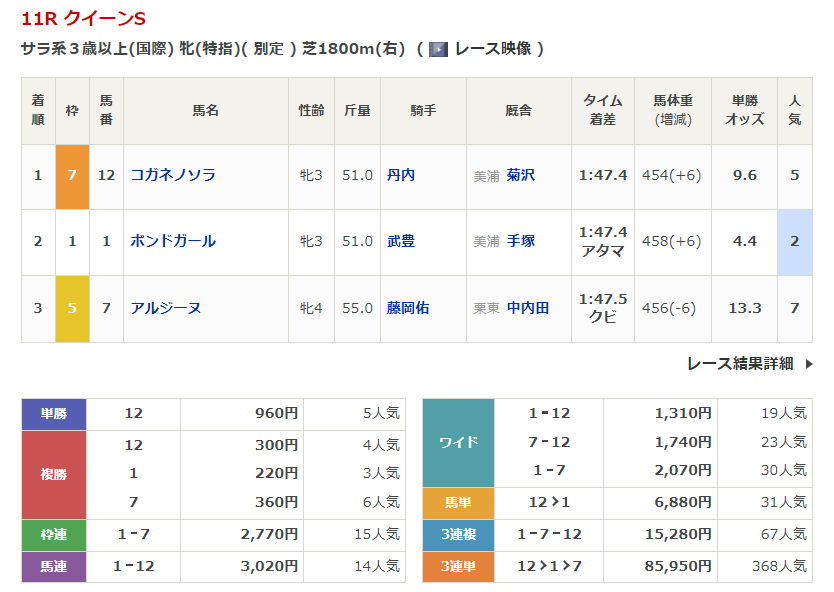
Task: Click the 11R クイーンS race title
Action: pyautogui.click(x=83, y=18)
